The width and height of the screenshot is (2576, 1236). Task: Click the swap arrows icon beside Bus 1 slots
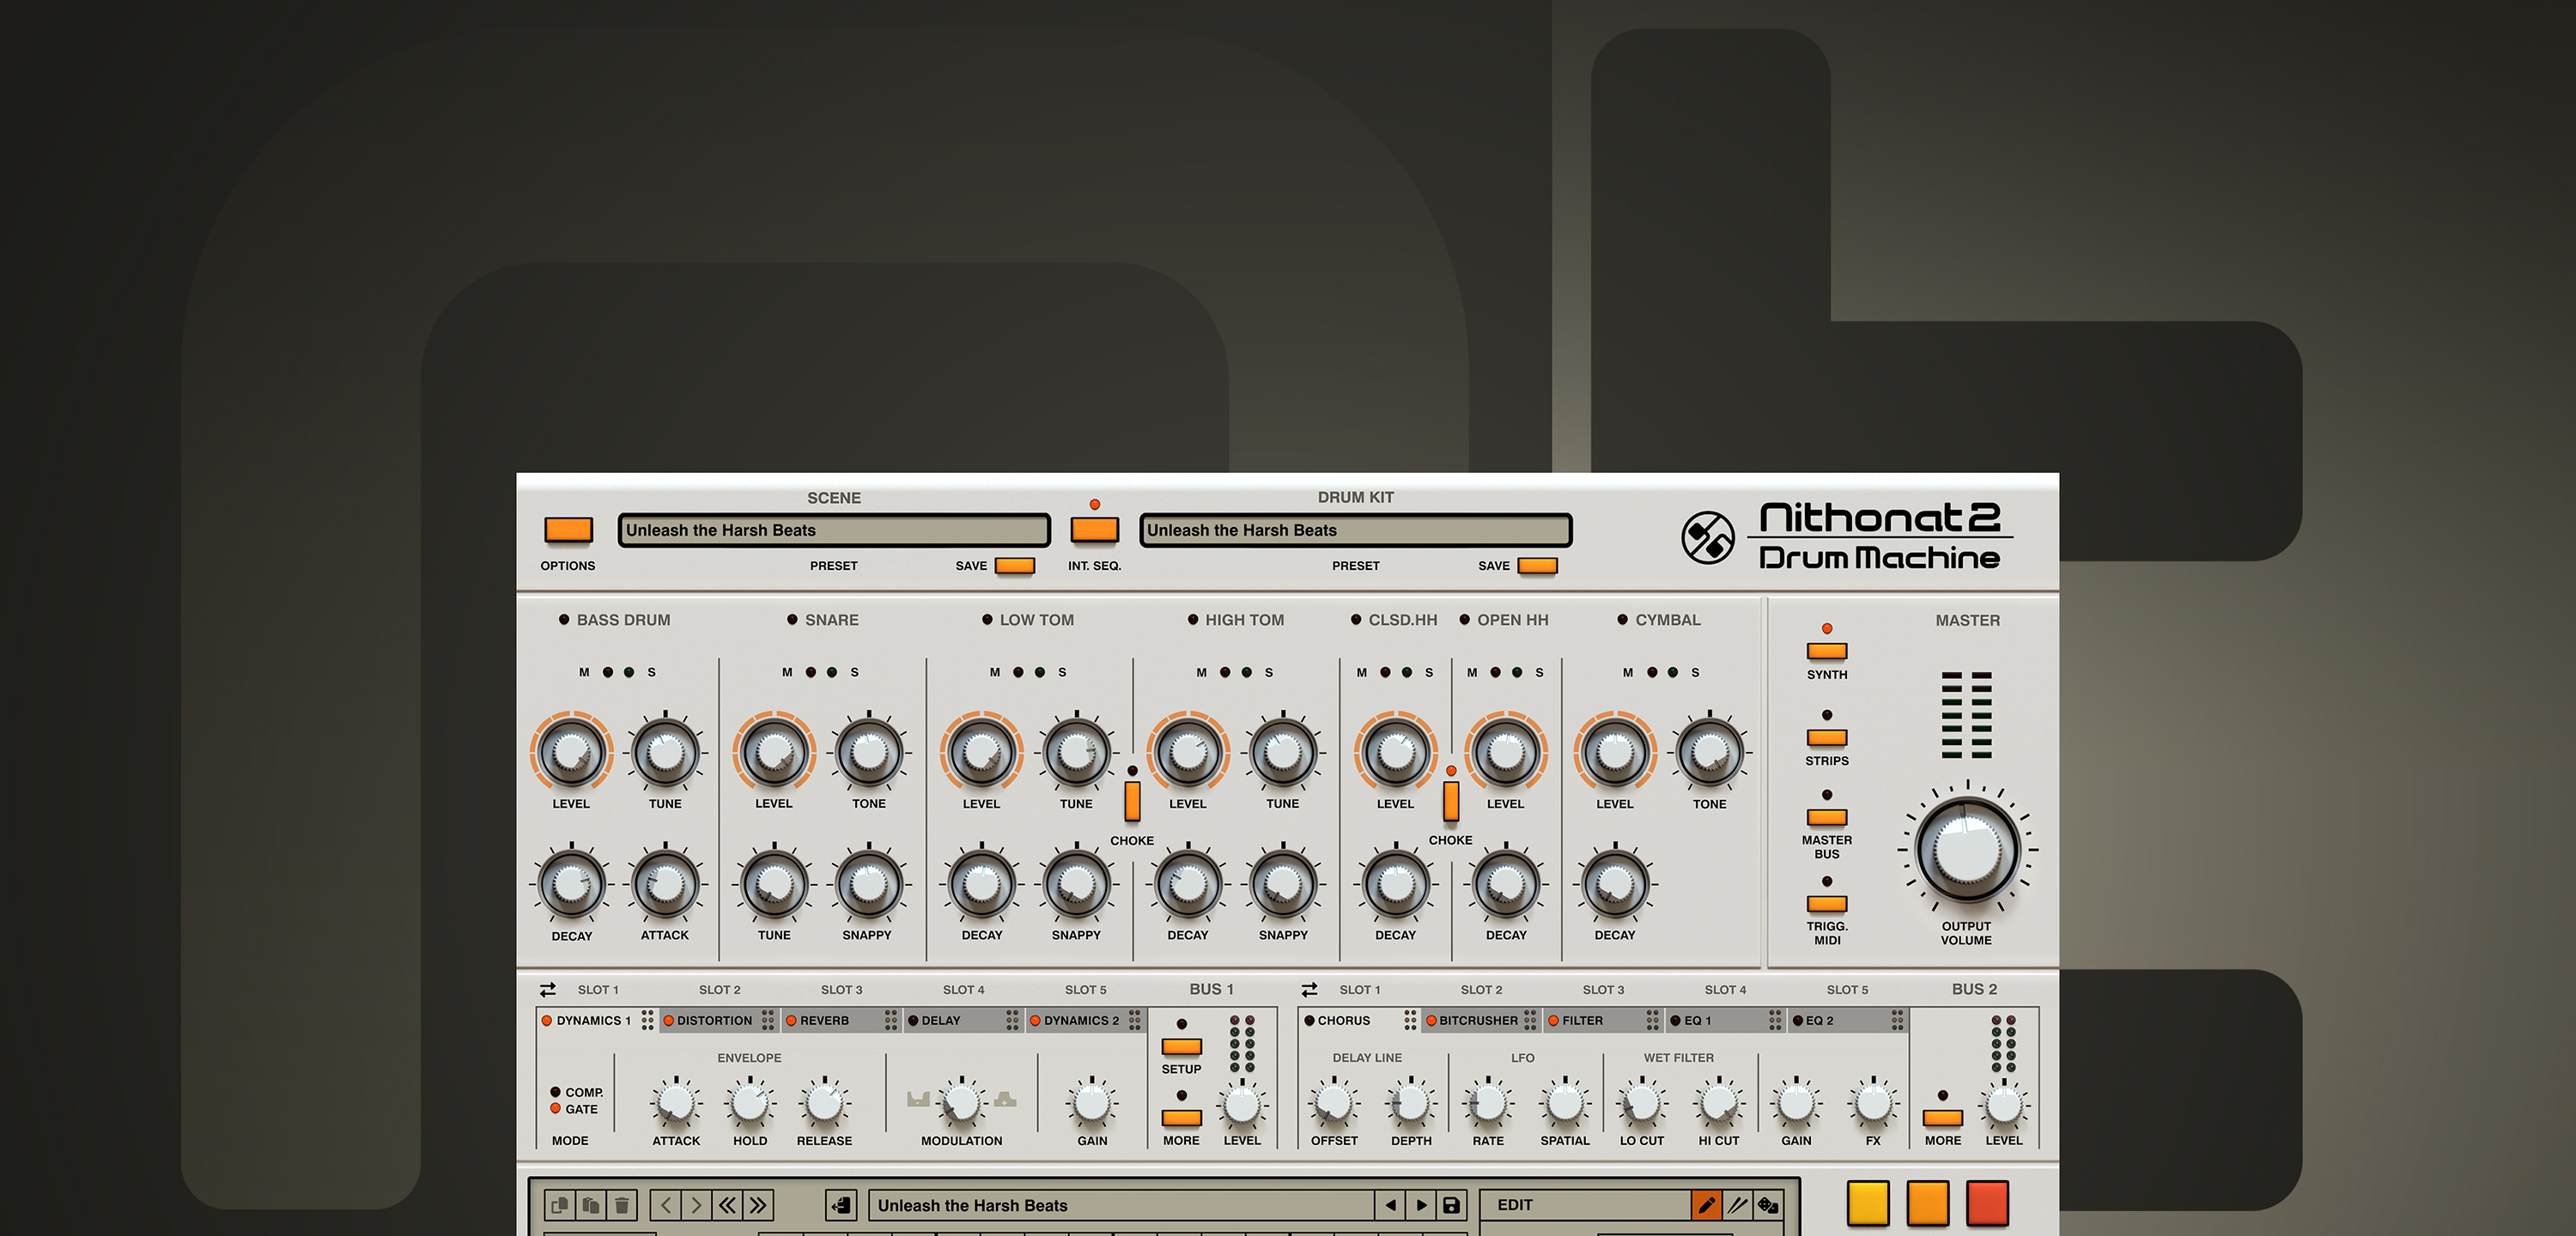coord(547,989)
